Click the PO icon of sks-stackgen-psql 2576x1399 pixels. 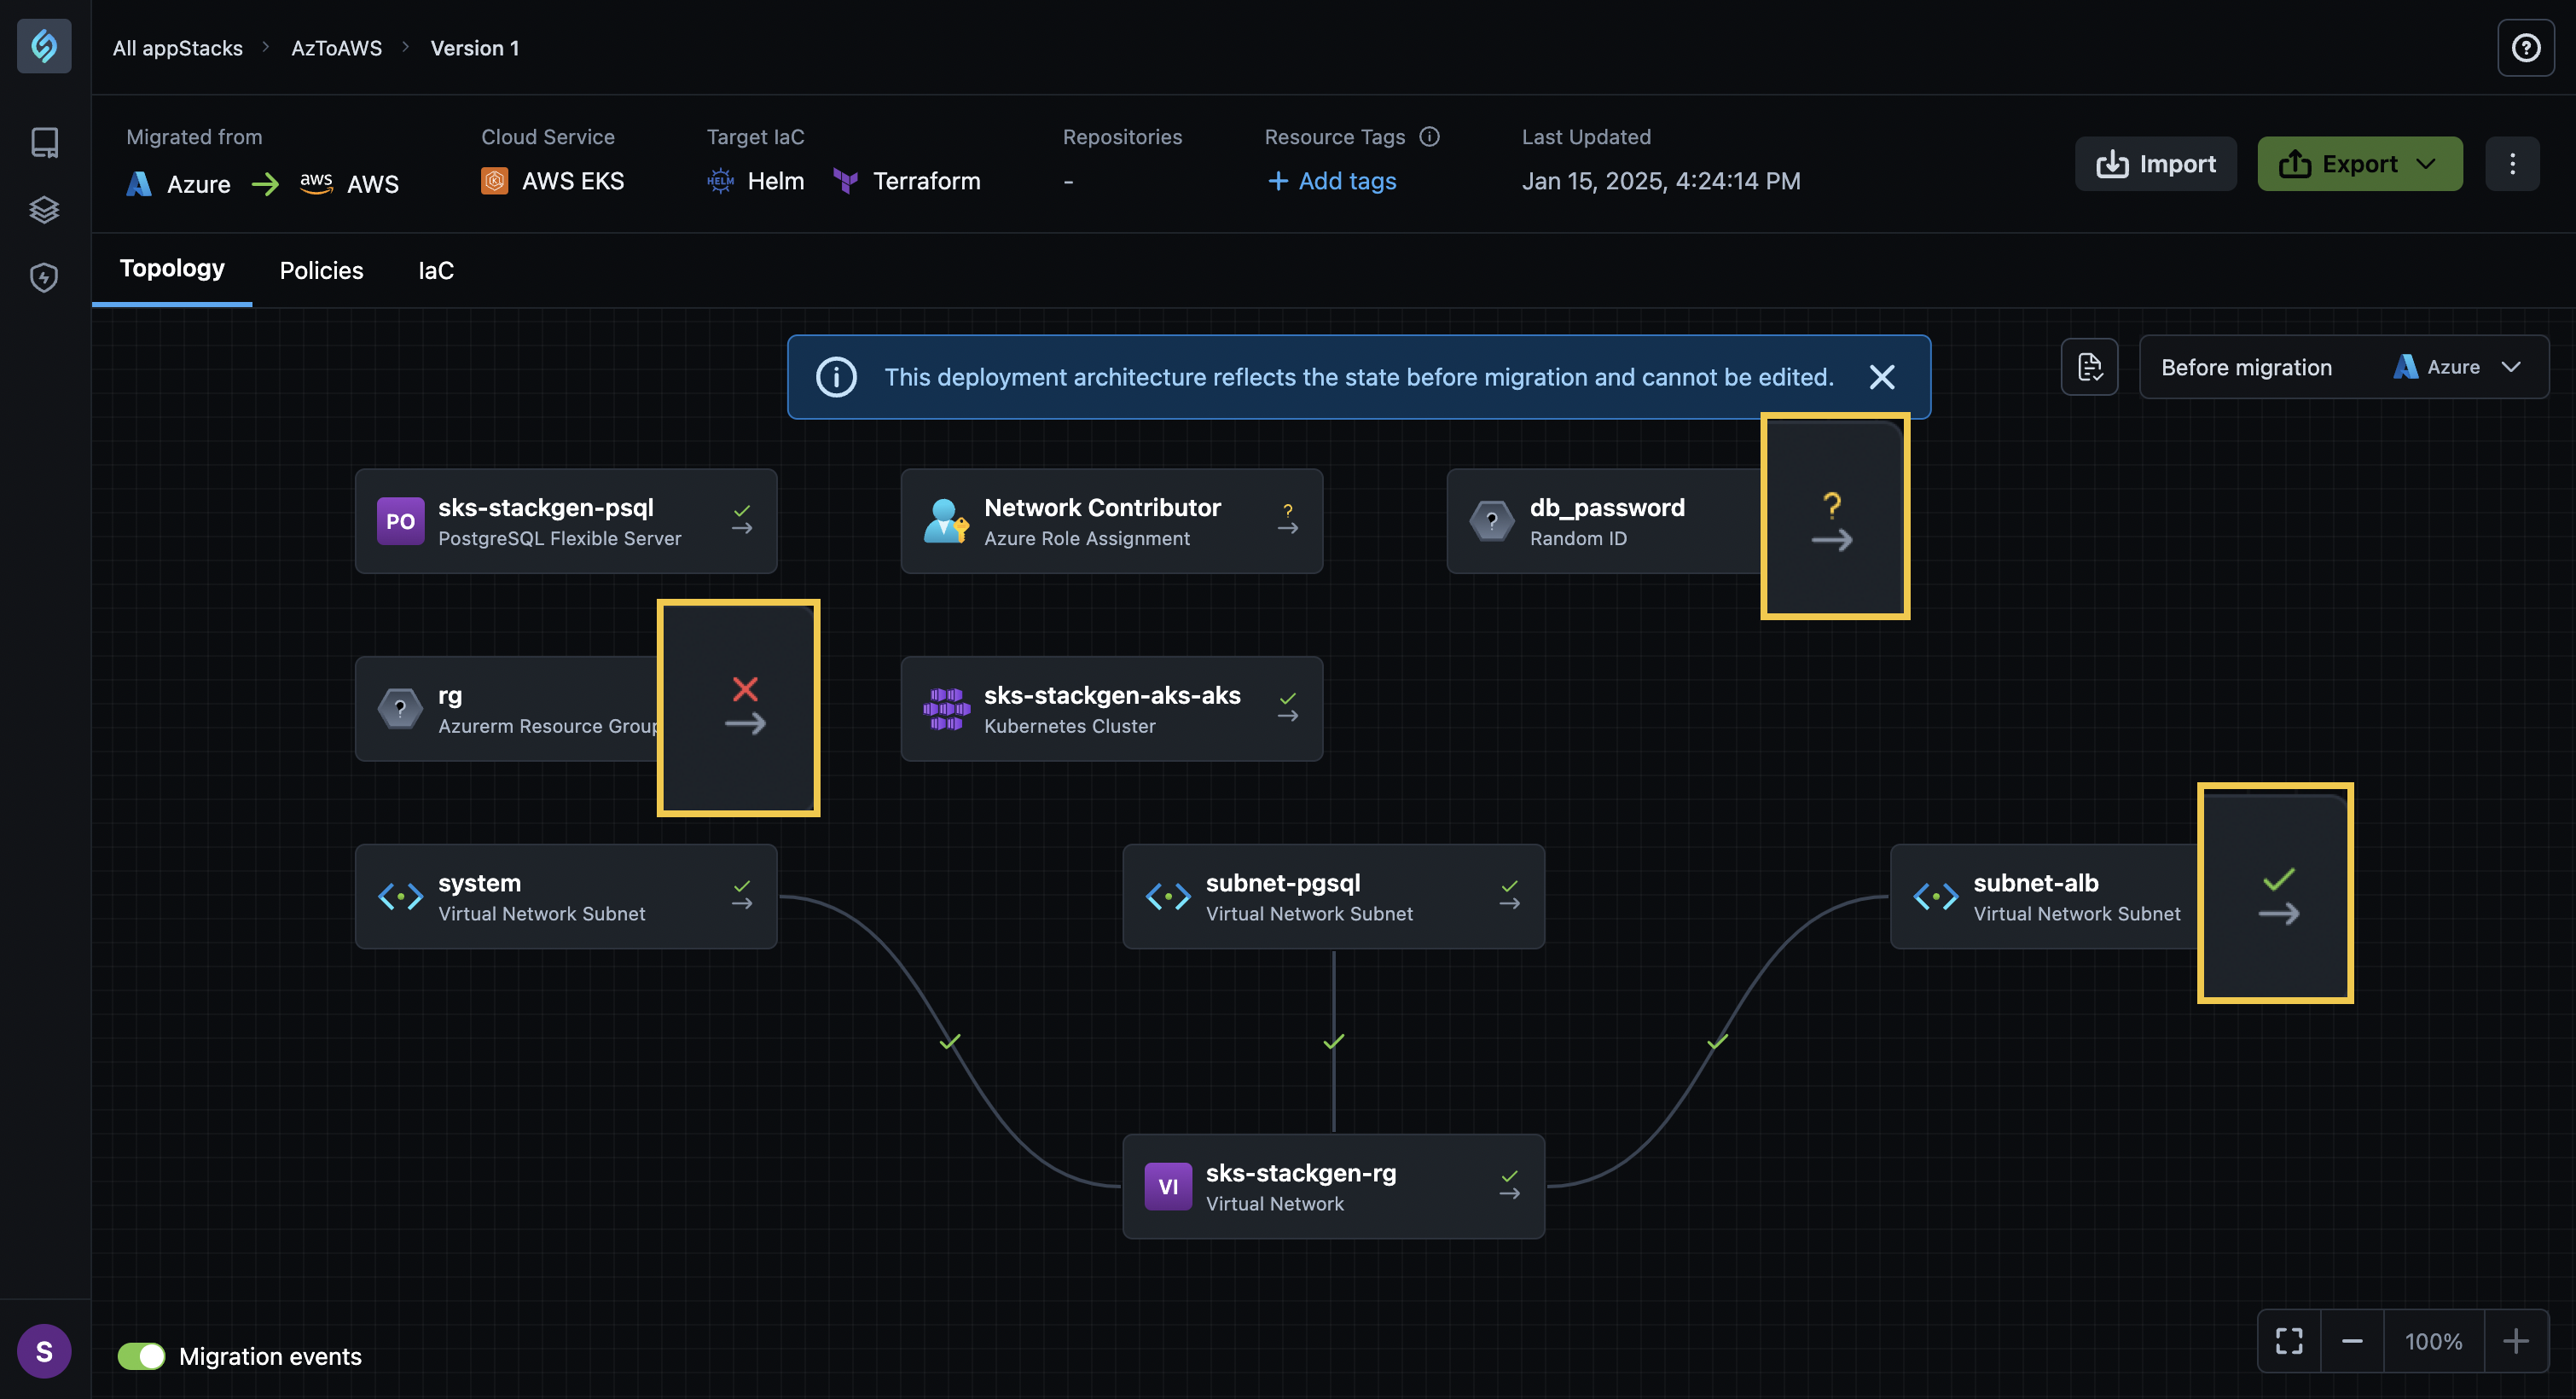point(400,521)
